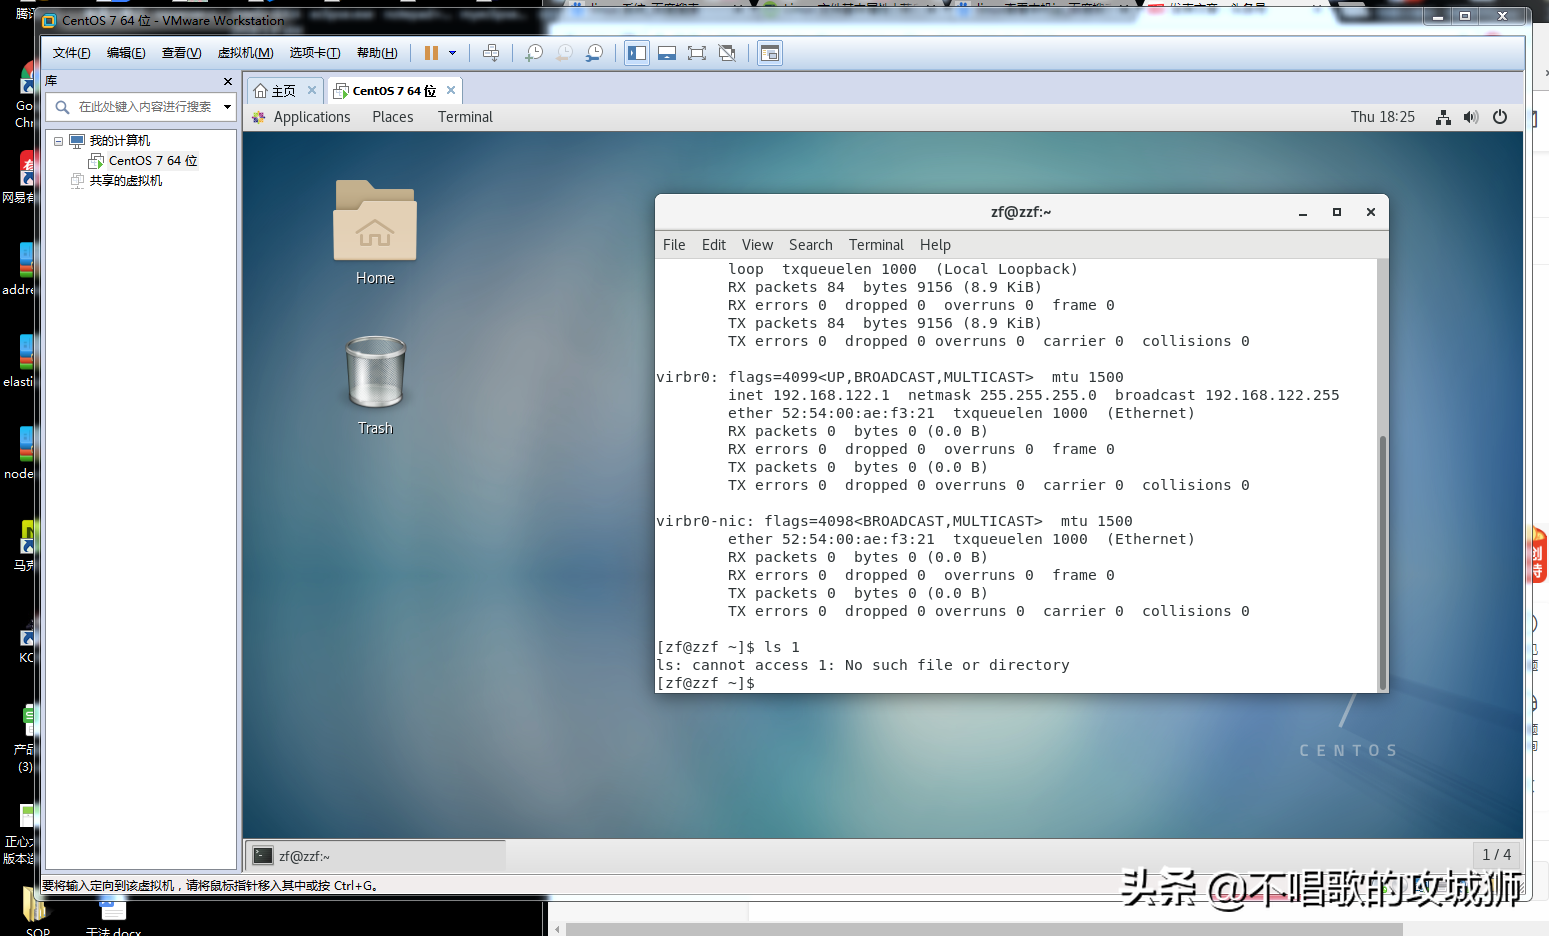Open the terminal View menu
The height and width of the screenshot is (936, 1549).
tap(757, 245)
